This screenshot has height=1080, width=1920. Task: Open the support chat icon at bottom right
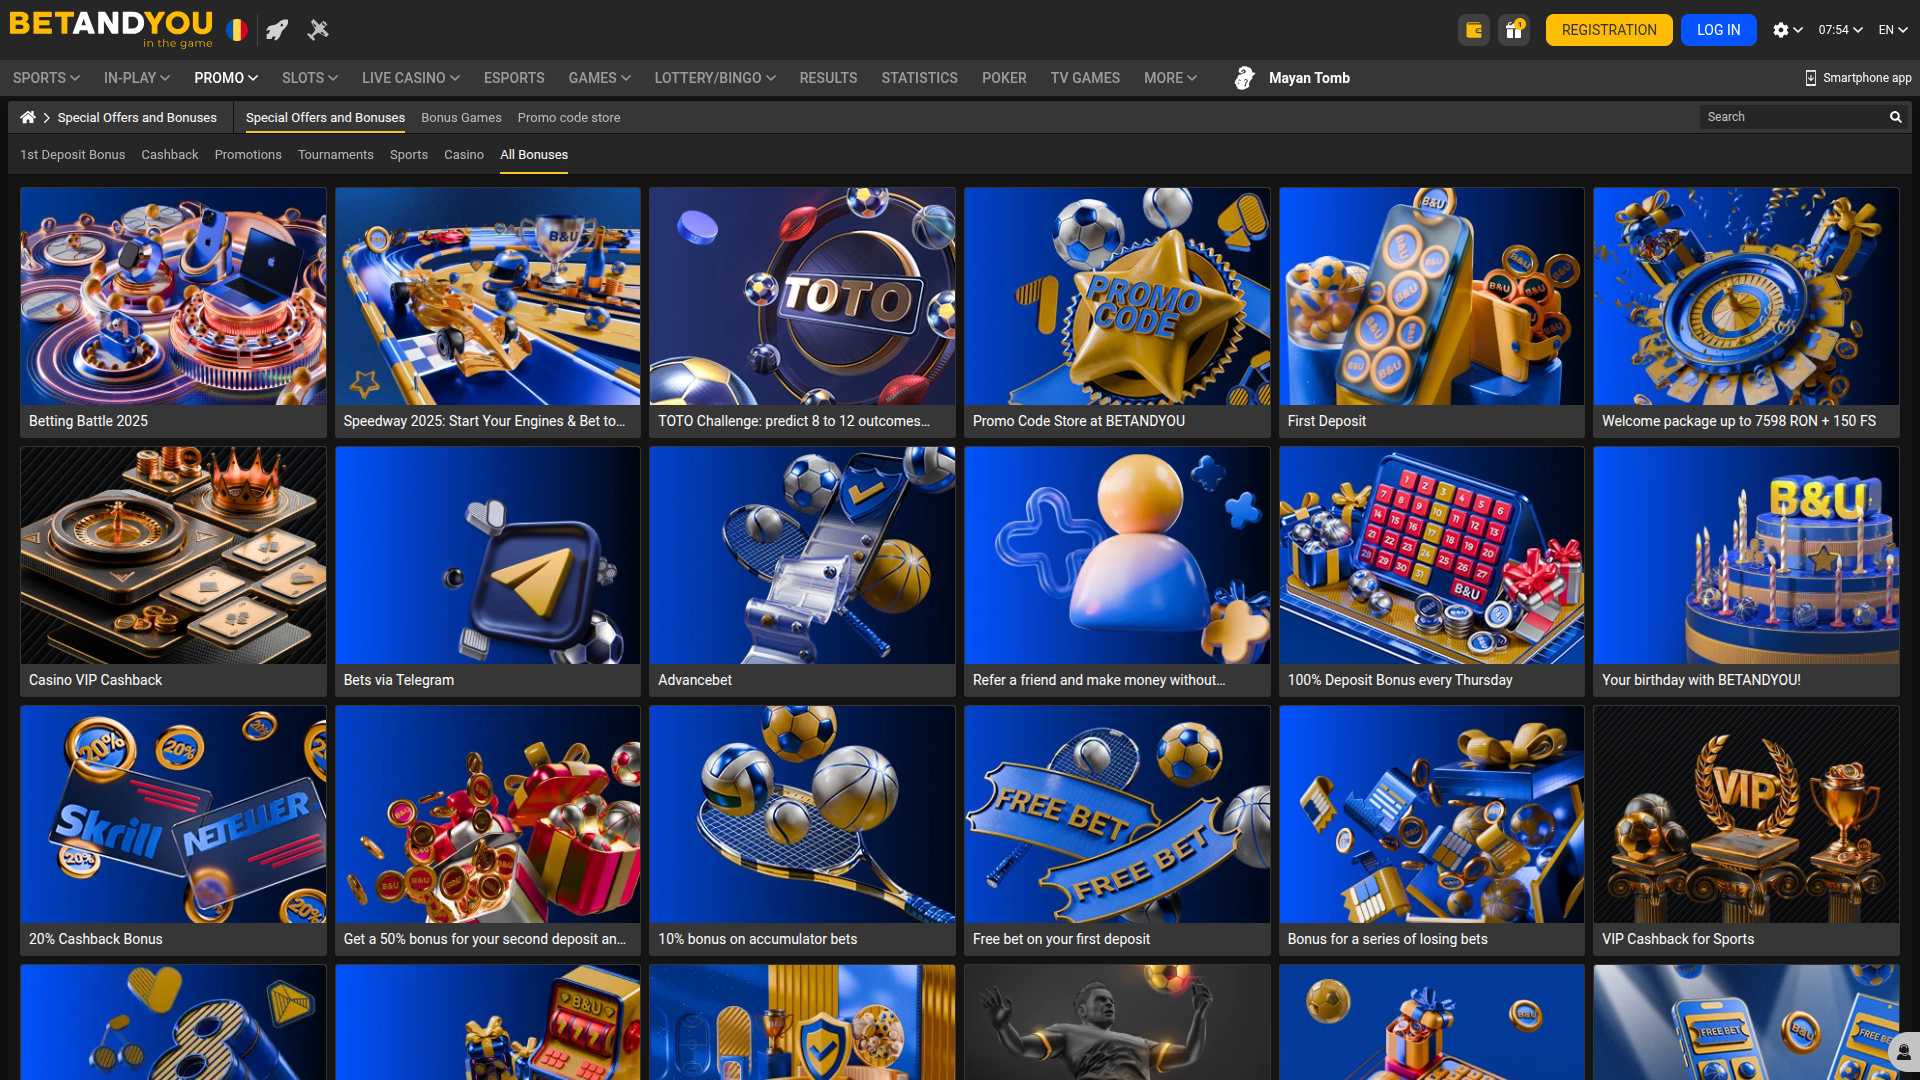tap(1903, 1052)
